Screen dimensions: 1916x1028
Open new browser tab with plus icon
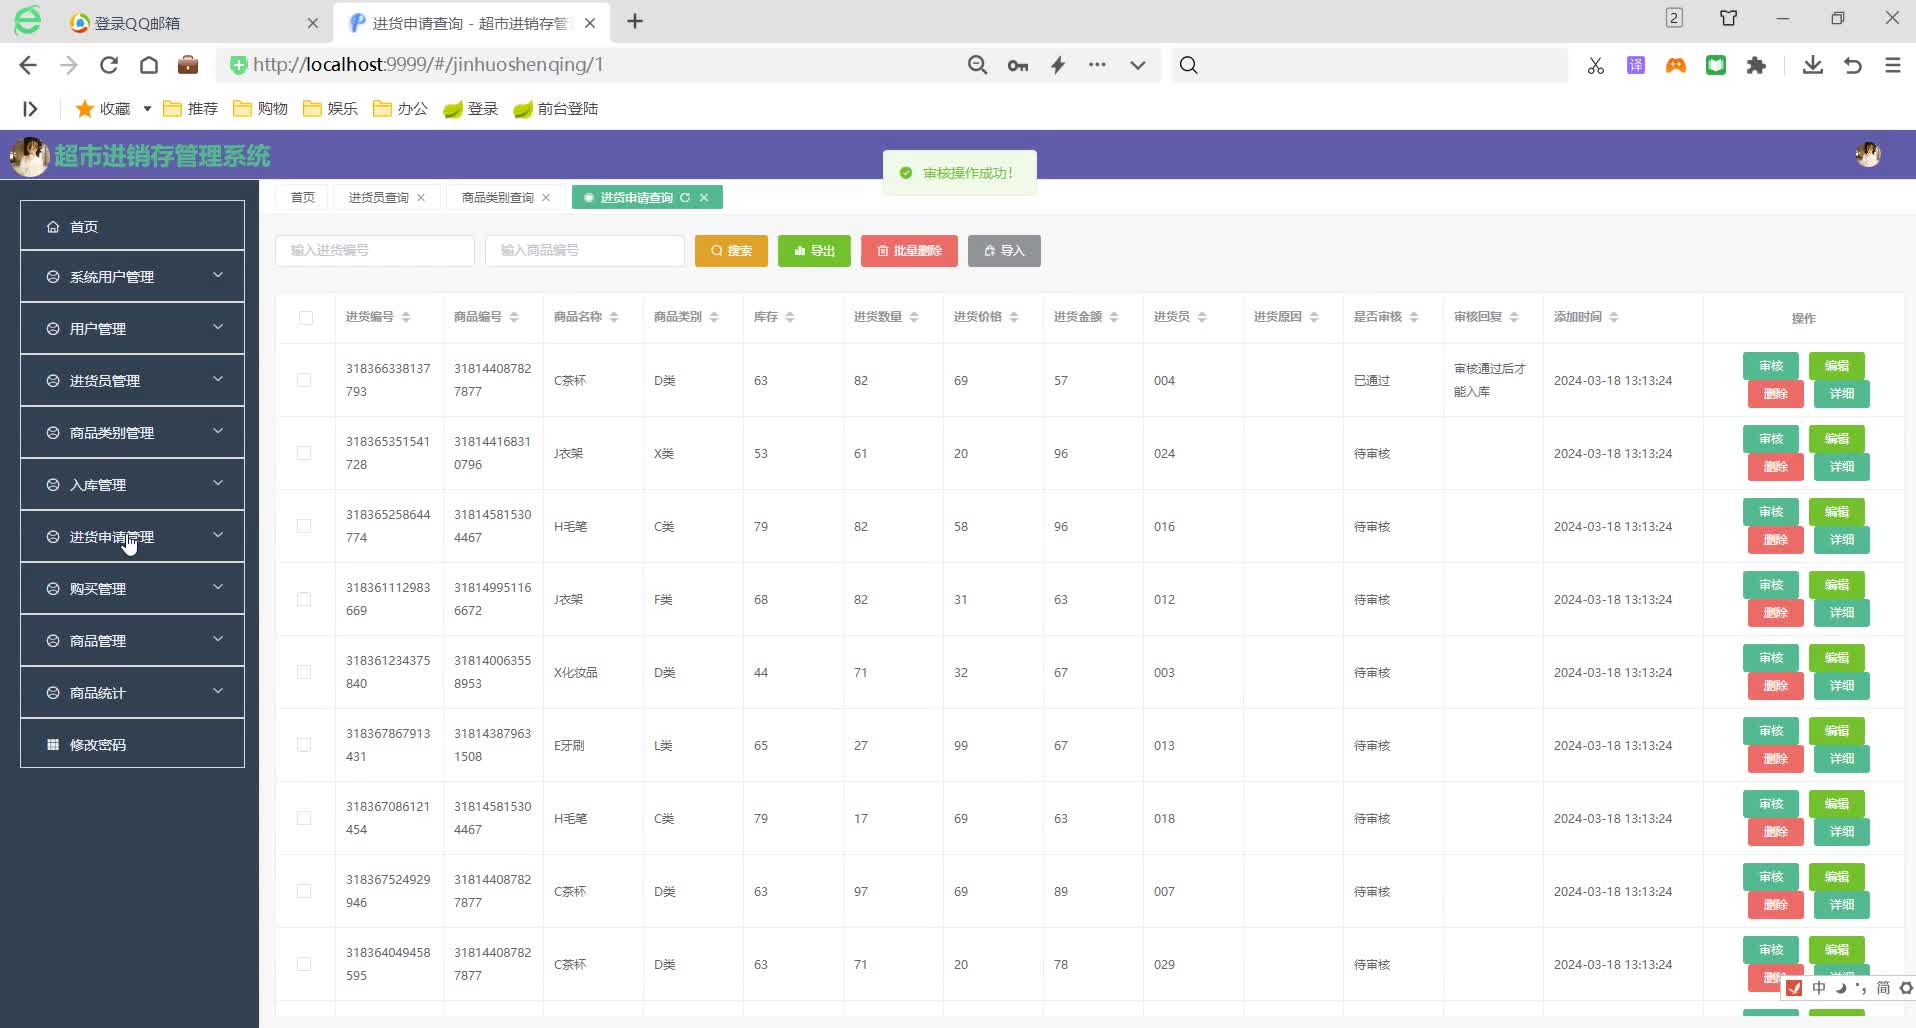[635, 21]
